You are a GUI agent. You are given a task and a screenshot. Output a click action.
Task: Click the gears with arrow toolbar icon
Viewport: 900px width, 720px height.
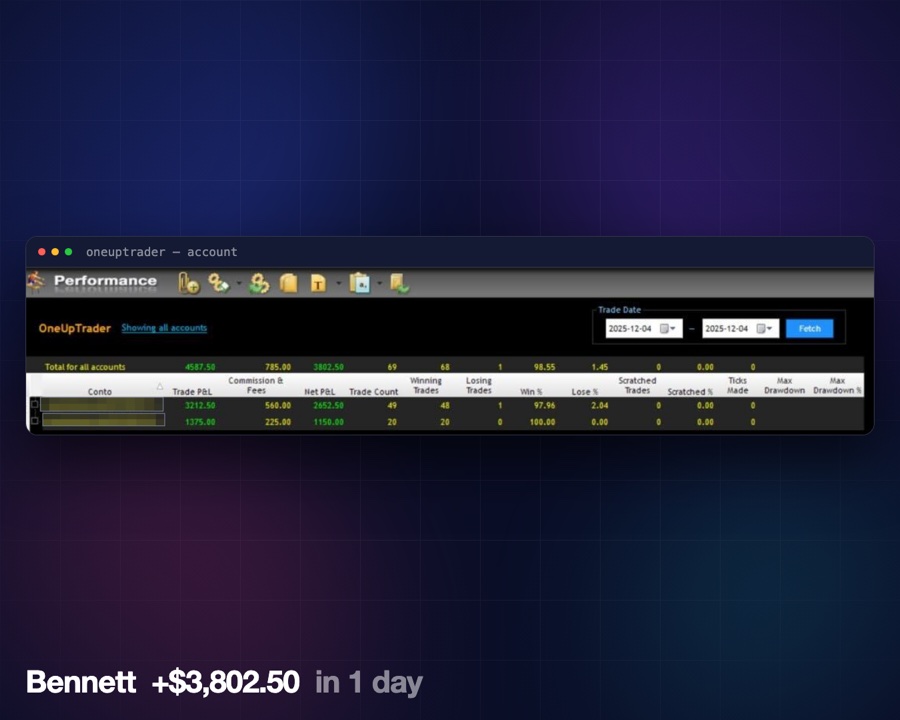click(219, 282)
